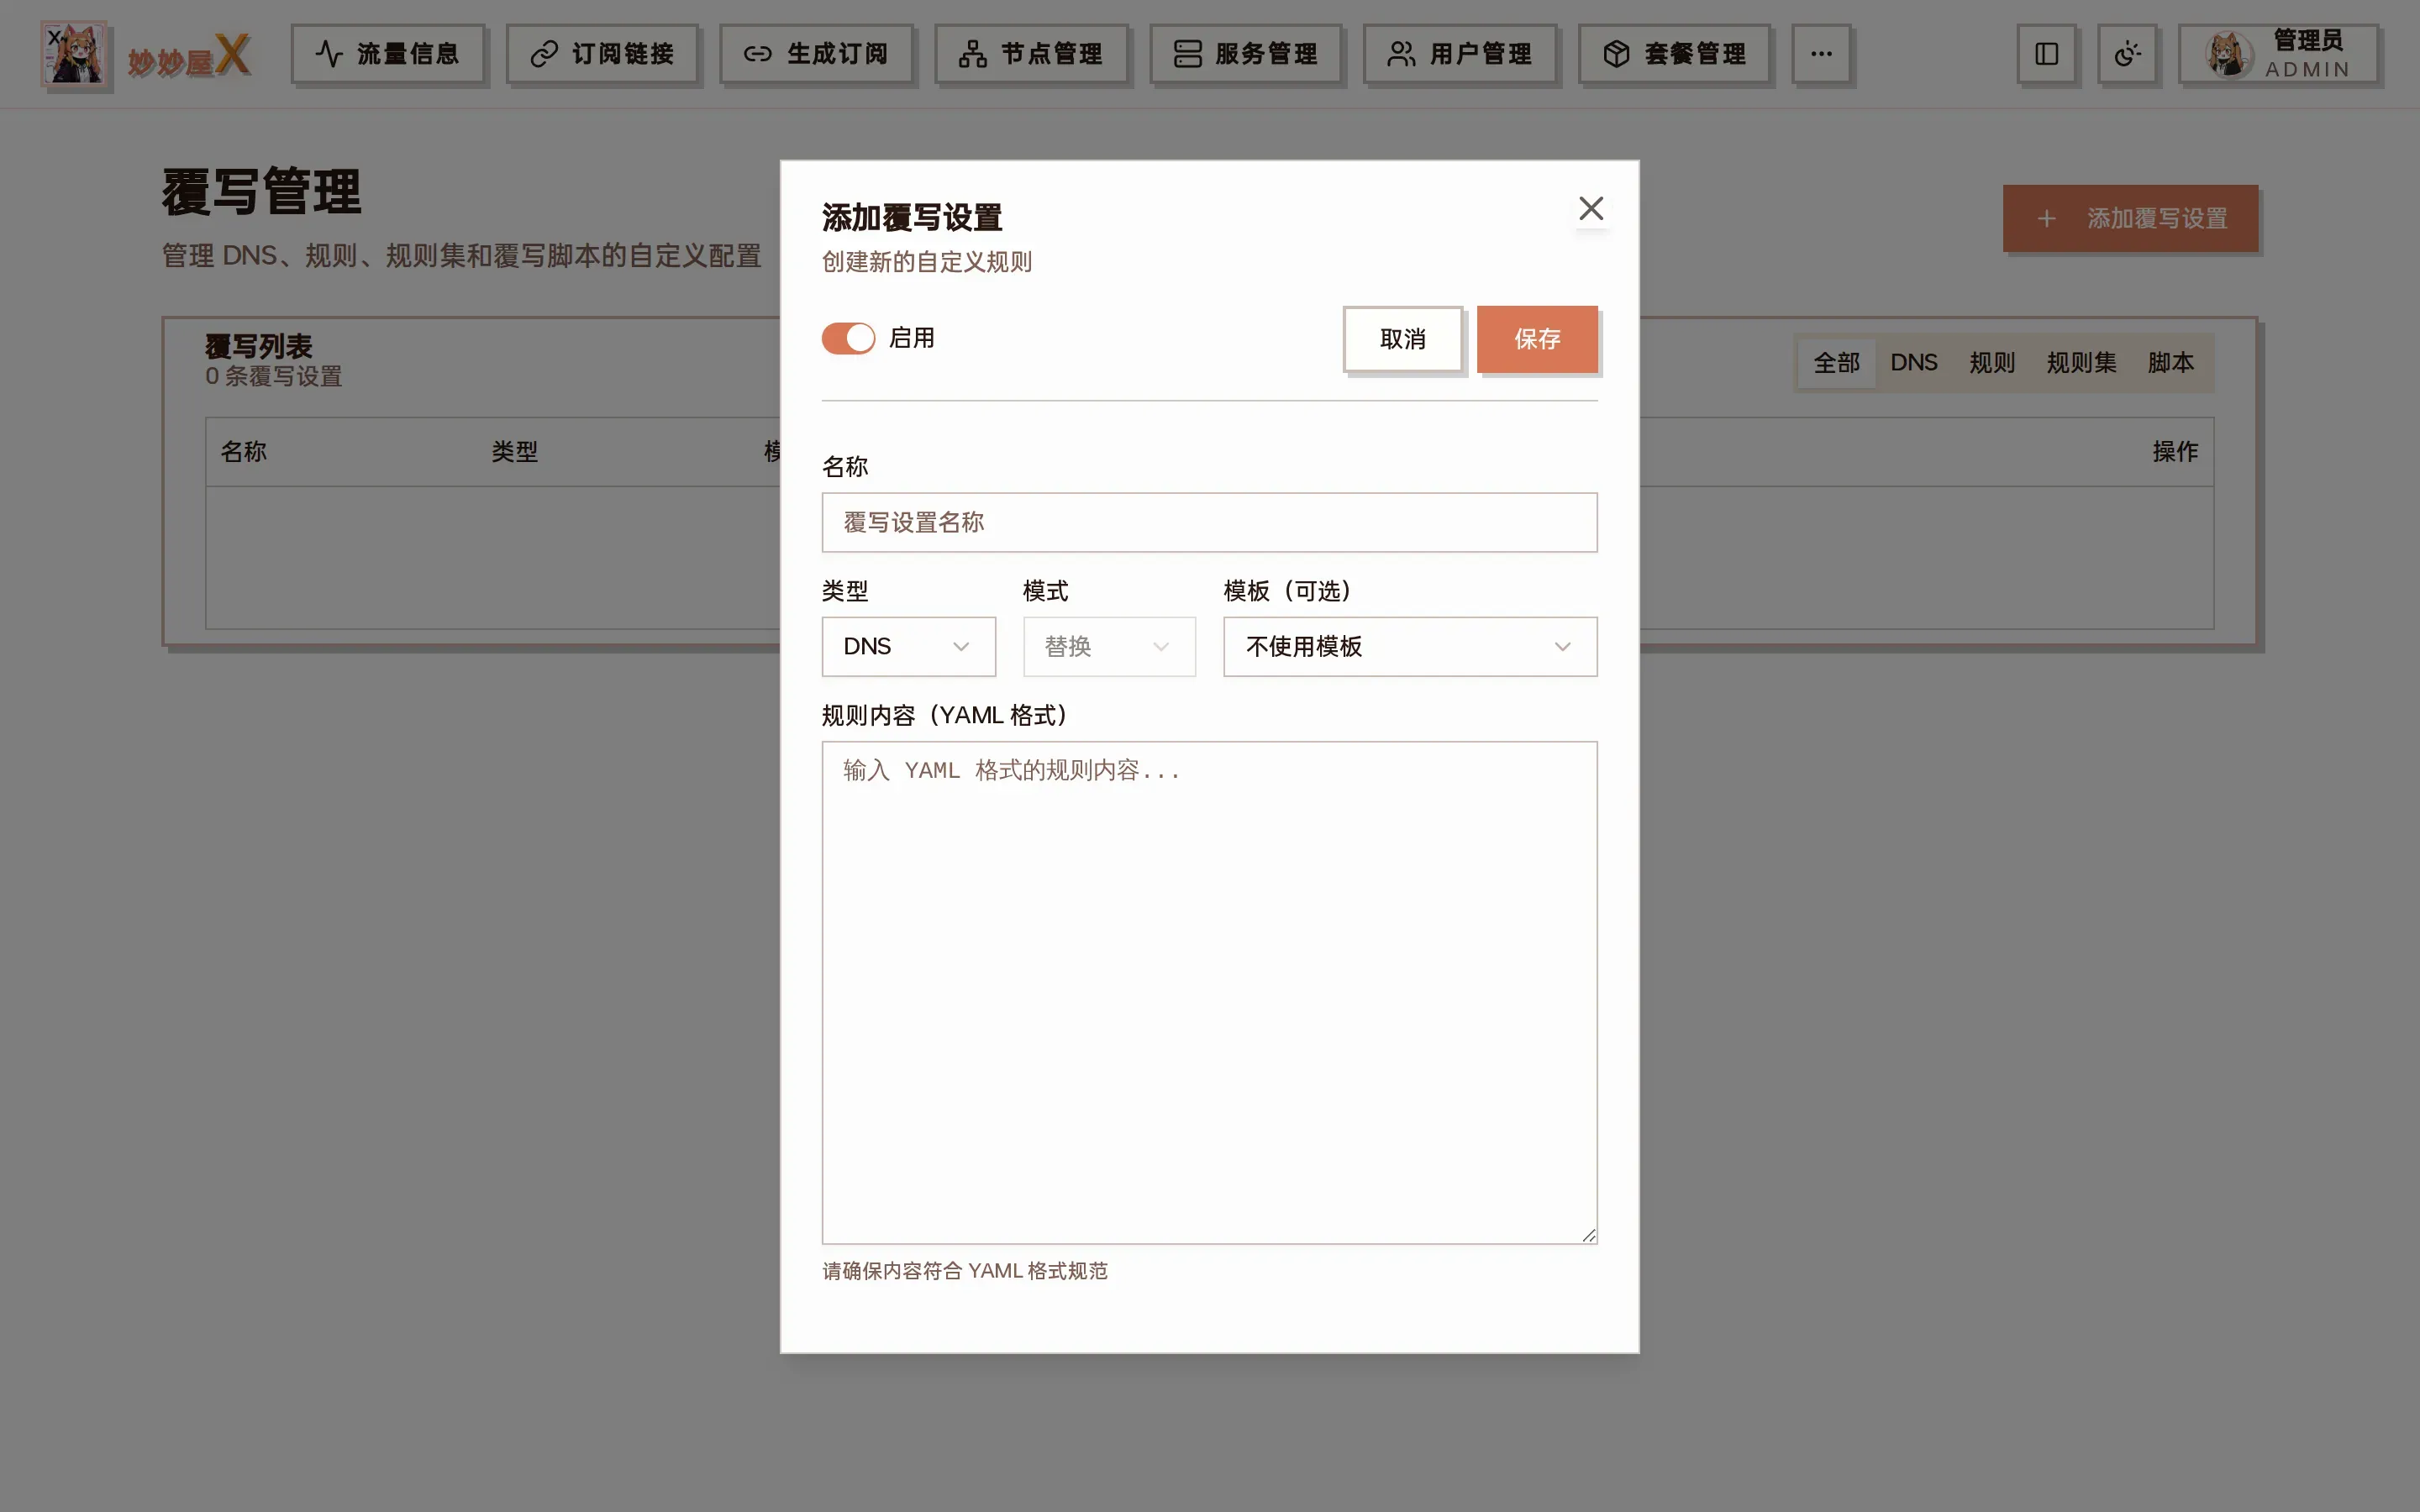Open the 类型 DNS dropdown
Viewport: 2420px width, 1512px height.
908,646
